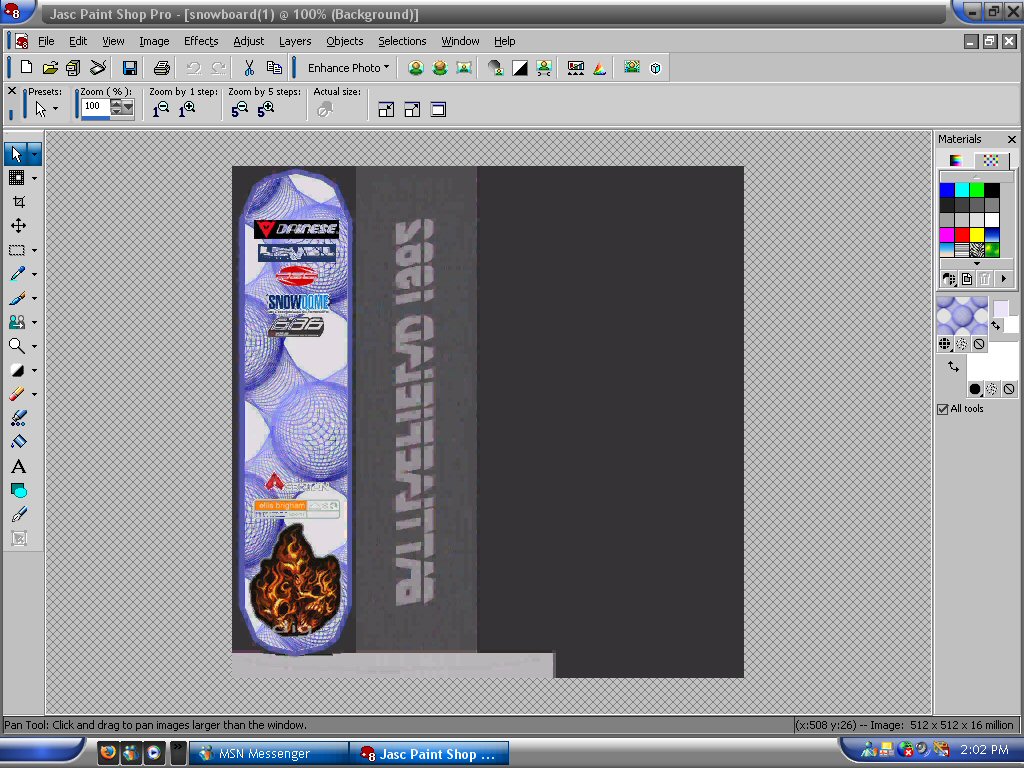
Task: Open the swatch options arrow menu
Action: point(1004,279)
